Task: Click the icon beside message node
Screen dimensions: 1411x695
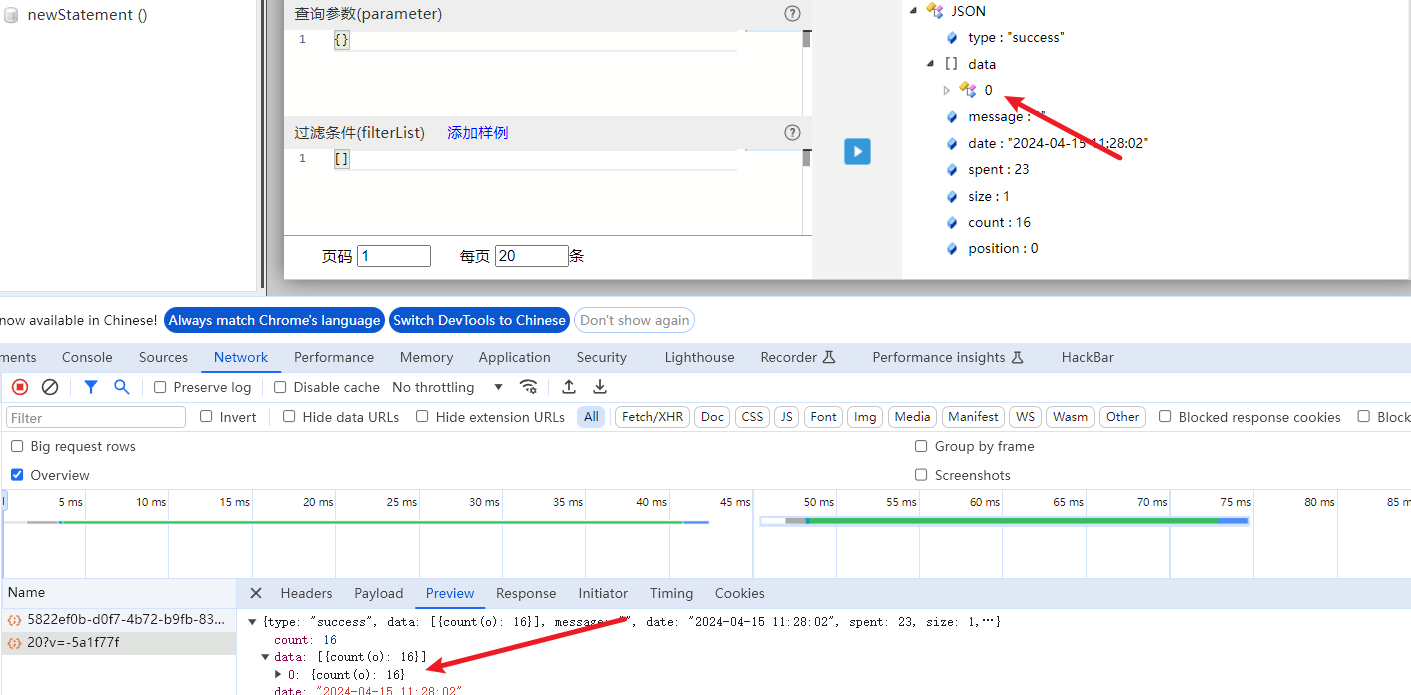Action: tap(953, 117)
